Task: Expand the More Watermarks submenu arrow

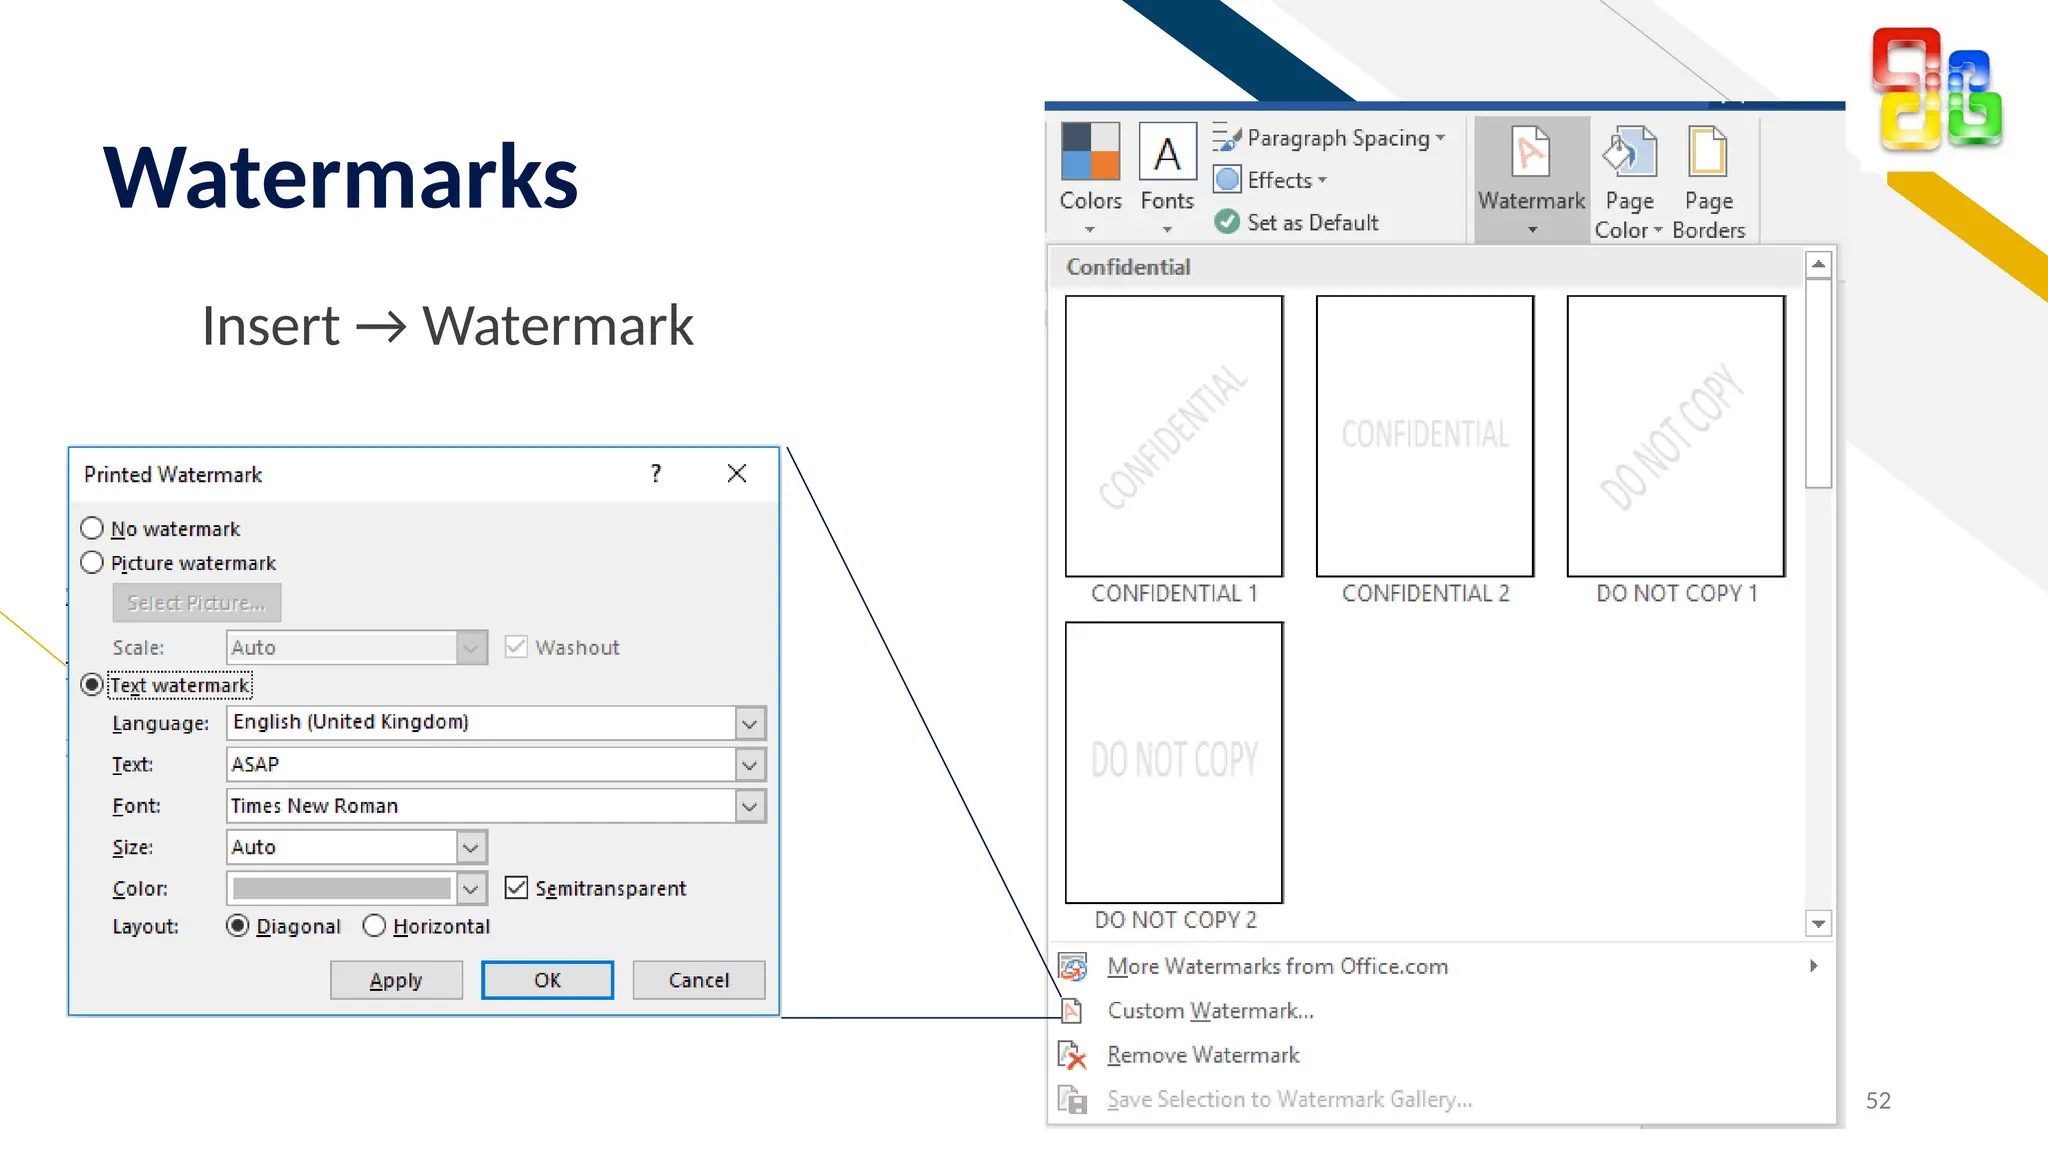Action: (x=1813, y=965)
